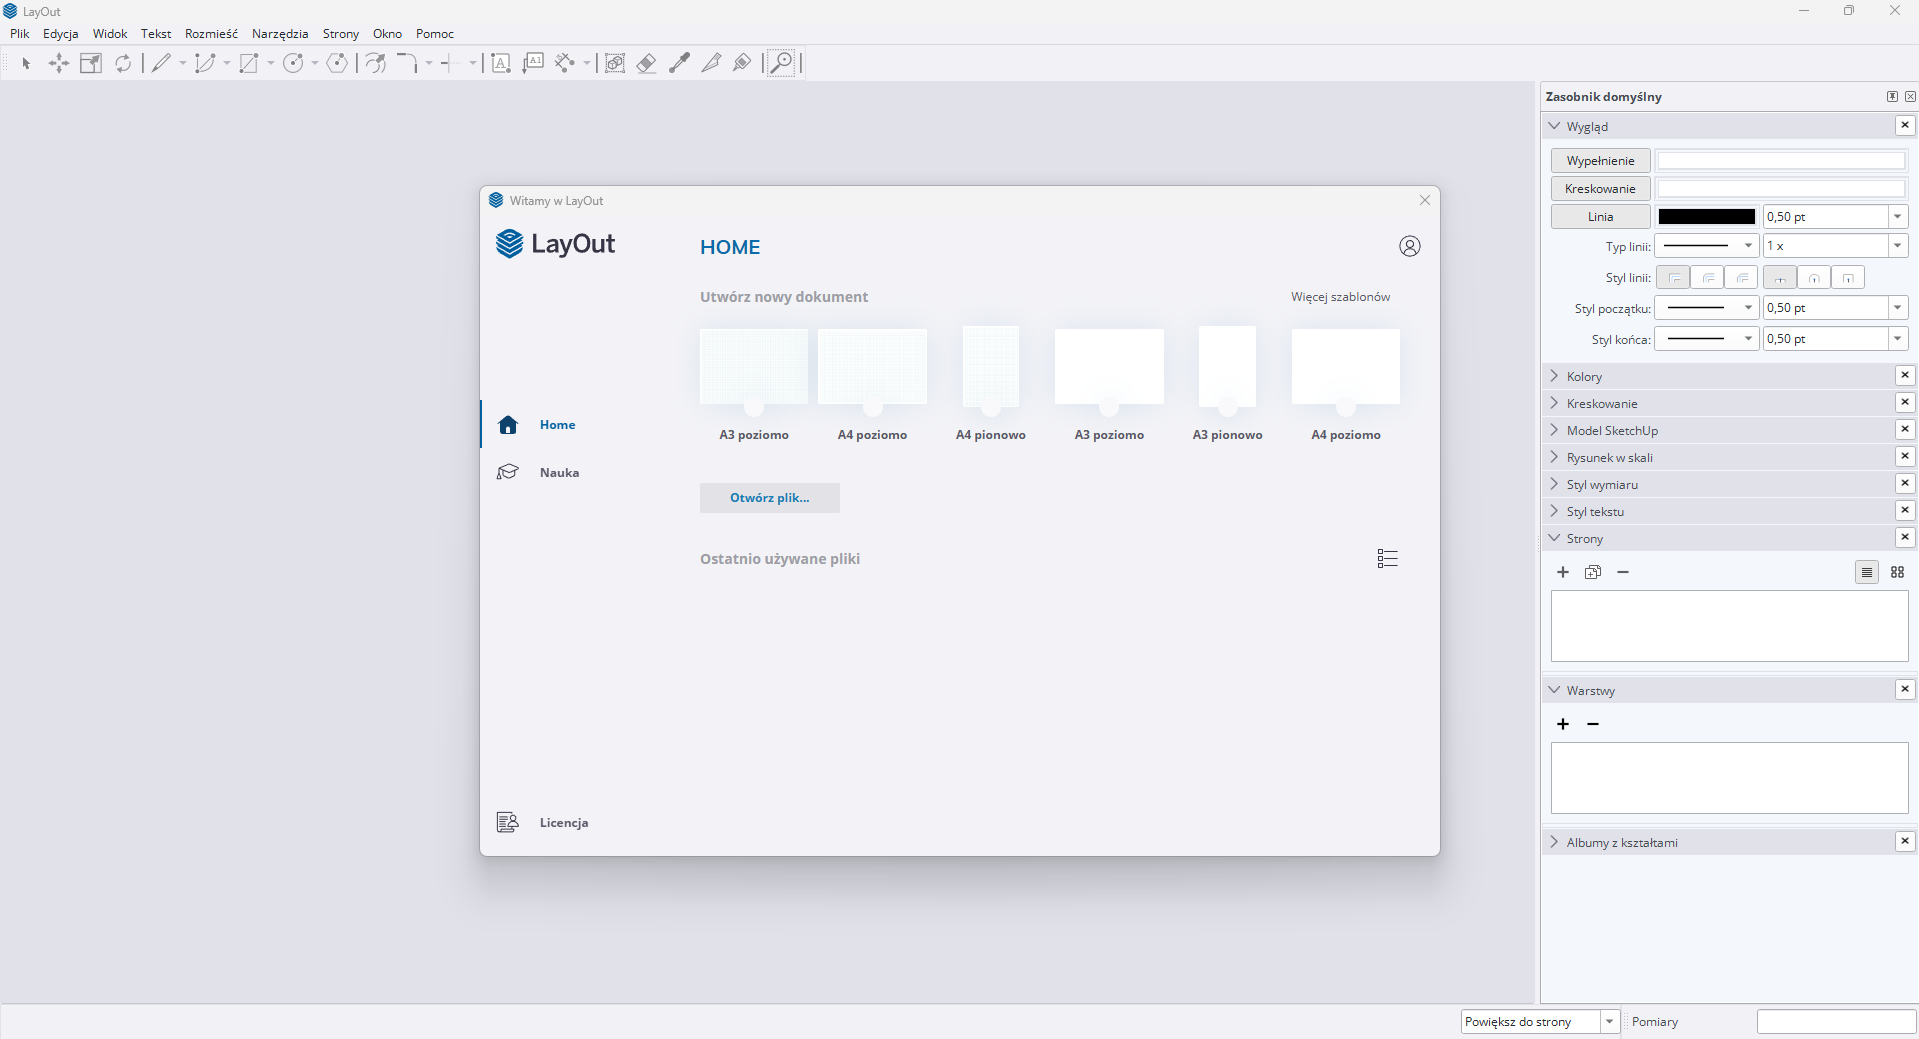The height and width of the screenshot is (1039, 1919).
Task: Open the Rozmieść menu
Action: point(211,33)
